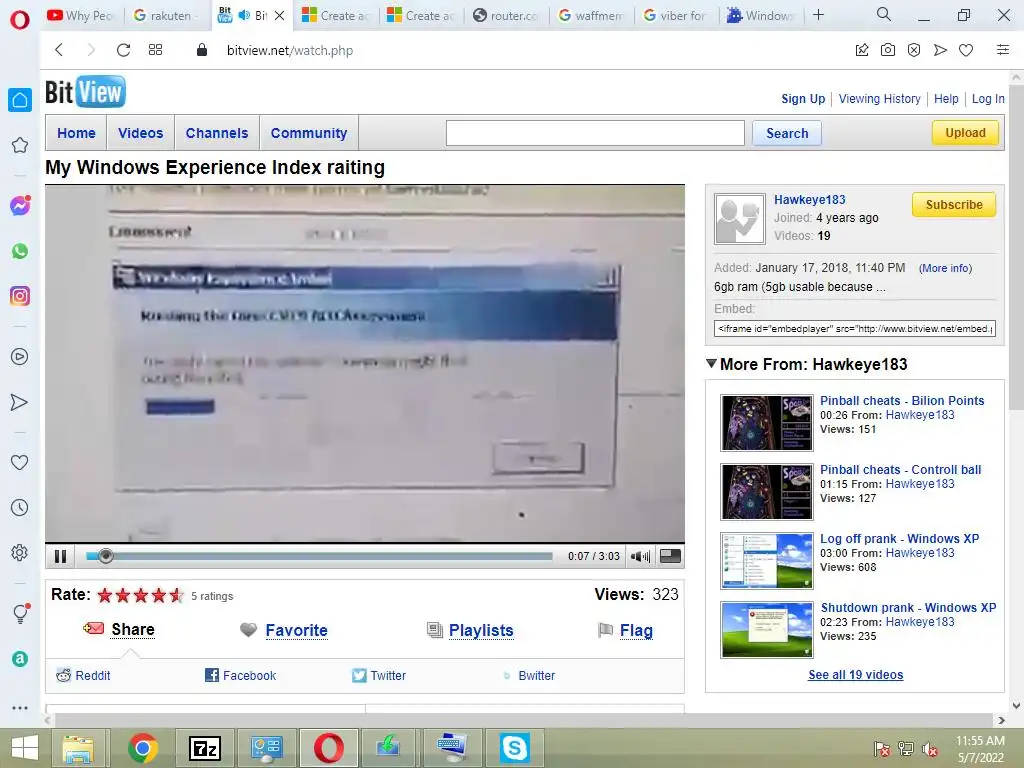Switch to waffmem Google tab
This screenshot has width=1024, height=768.
tap(592, 15)
